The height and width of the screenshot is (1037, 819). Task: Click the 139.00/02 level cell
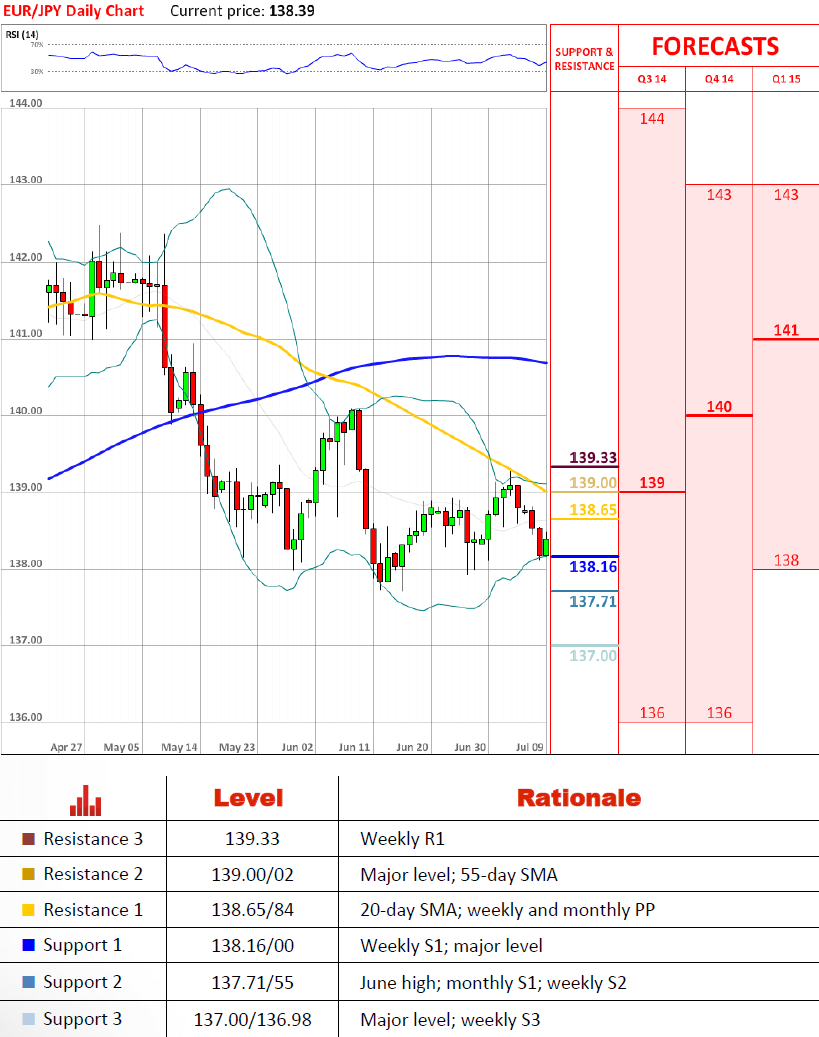pyautogui.click(x=252, y=874)
